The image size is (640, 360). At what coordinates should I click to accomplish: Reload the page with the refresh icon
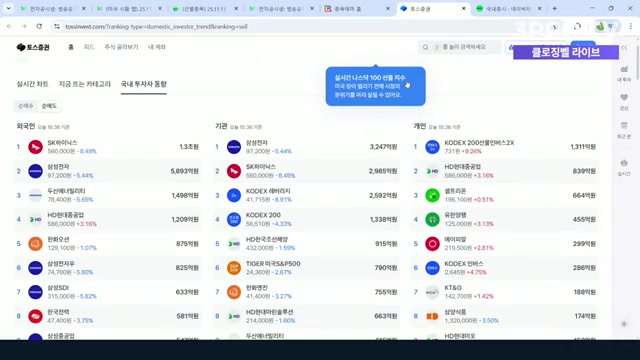39,26
